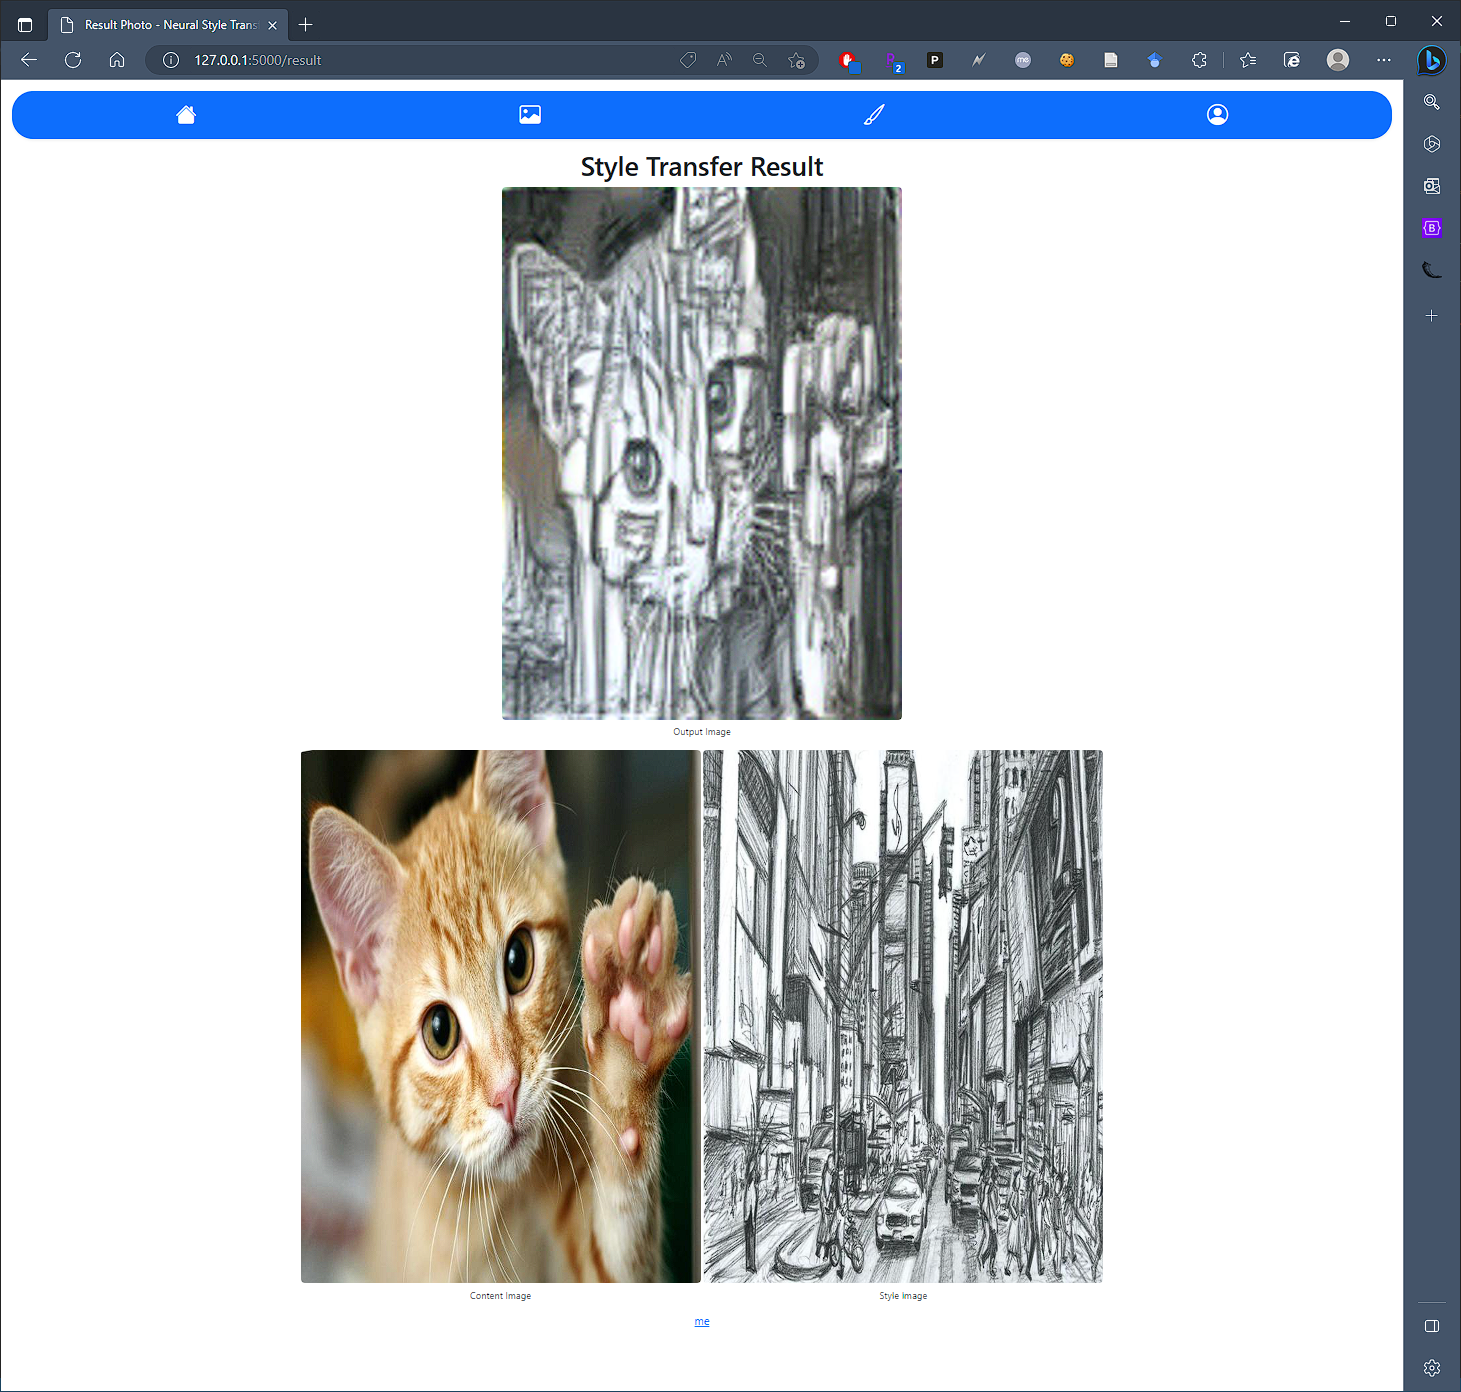Open a new browser tab
1461x1392 pixels.
coord(306,24)
